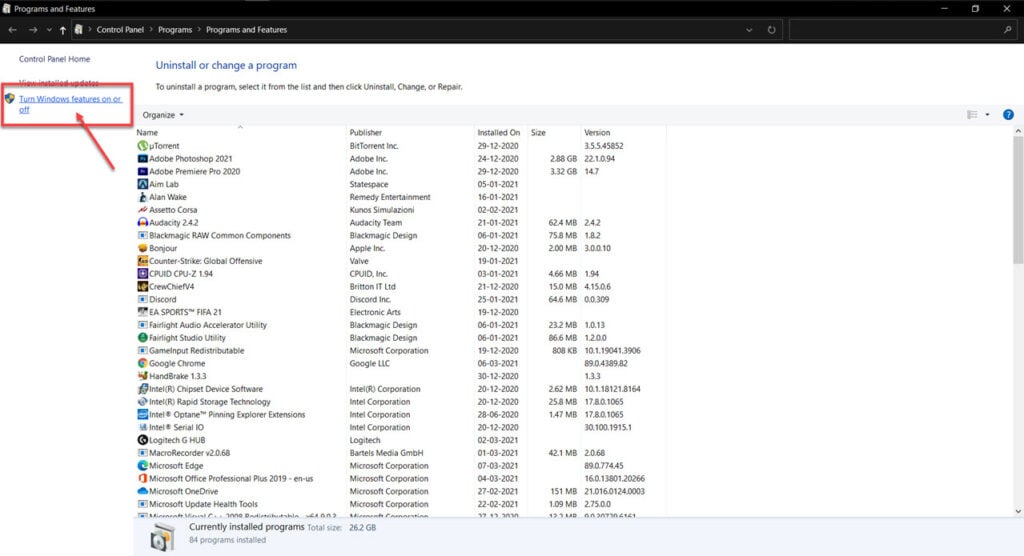Navigate to Programs breadcrumb

175,30
